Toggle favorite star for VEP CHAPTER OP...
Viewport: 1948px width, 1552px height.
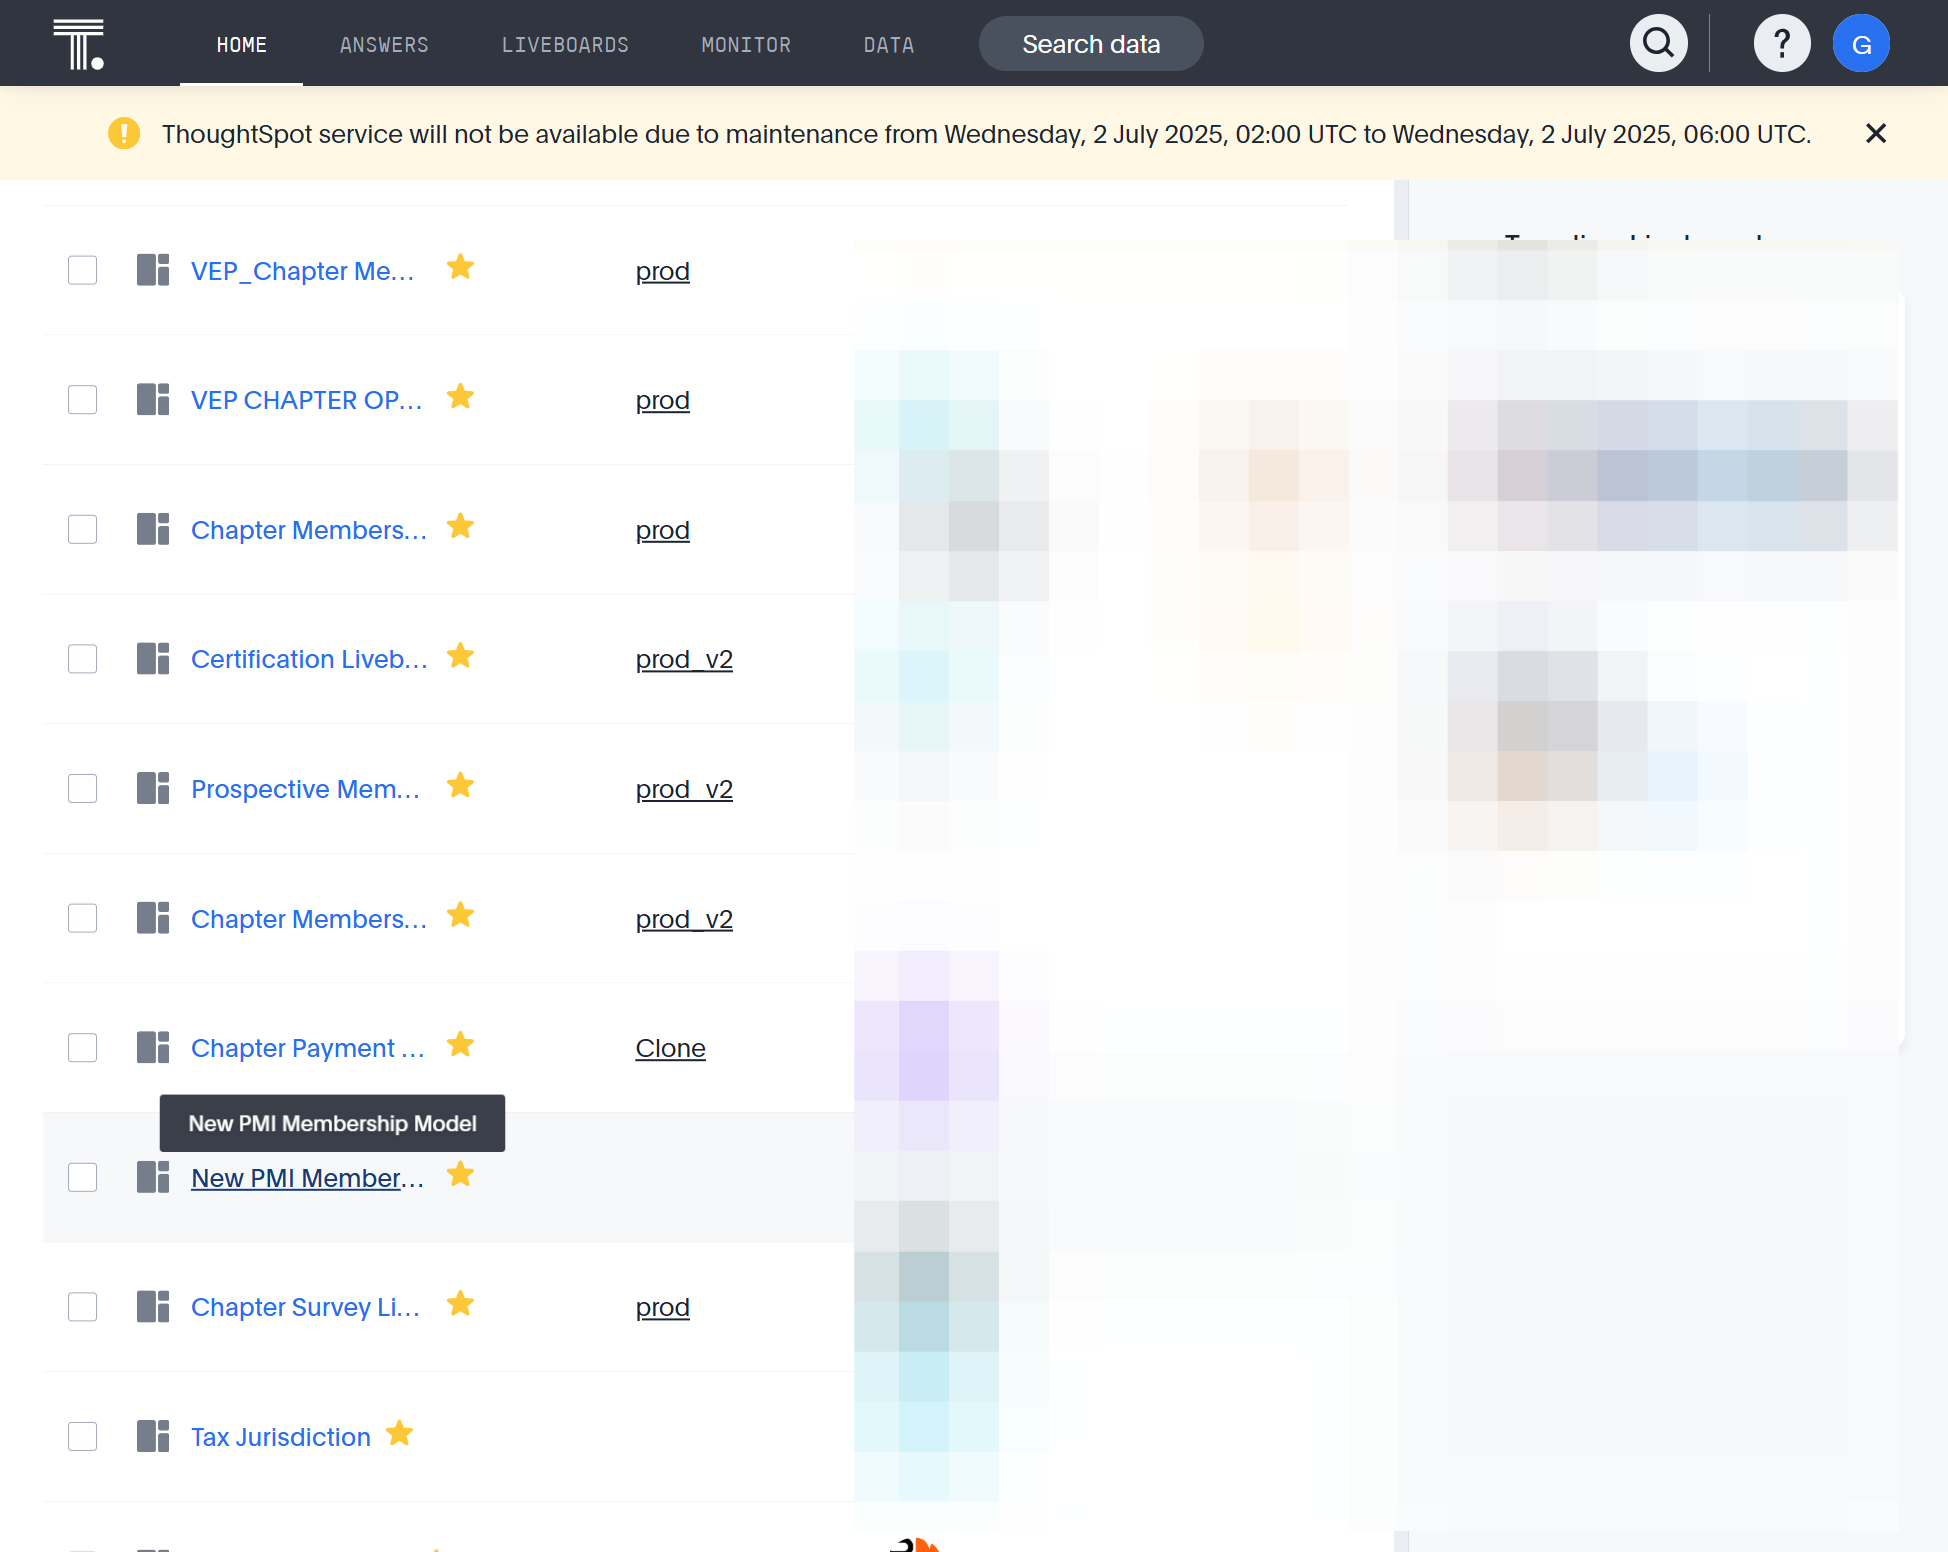(460, 397)
